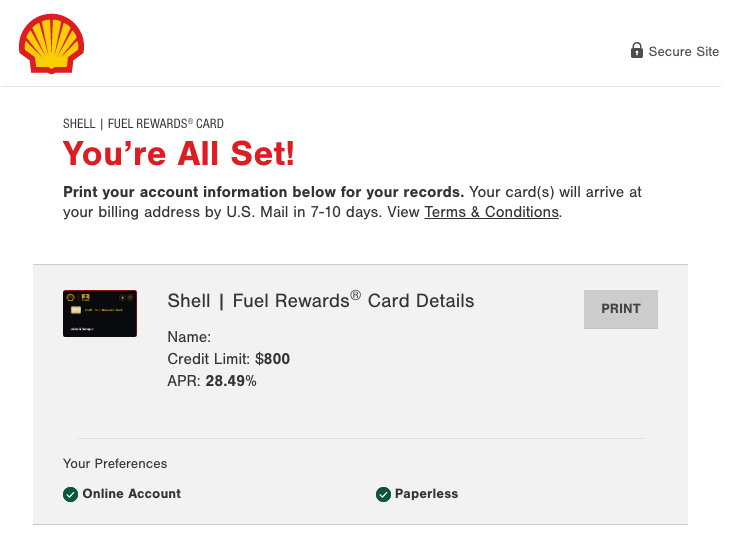Click the Name field label
This screenshot has height=534, width=736.
tap(189, 337)
